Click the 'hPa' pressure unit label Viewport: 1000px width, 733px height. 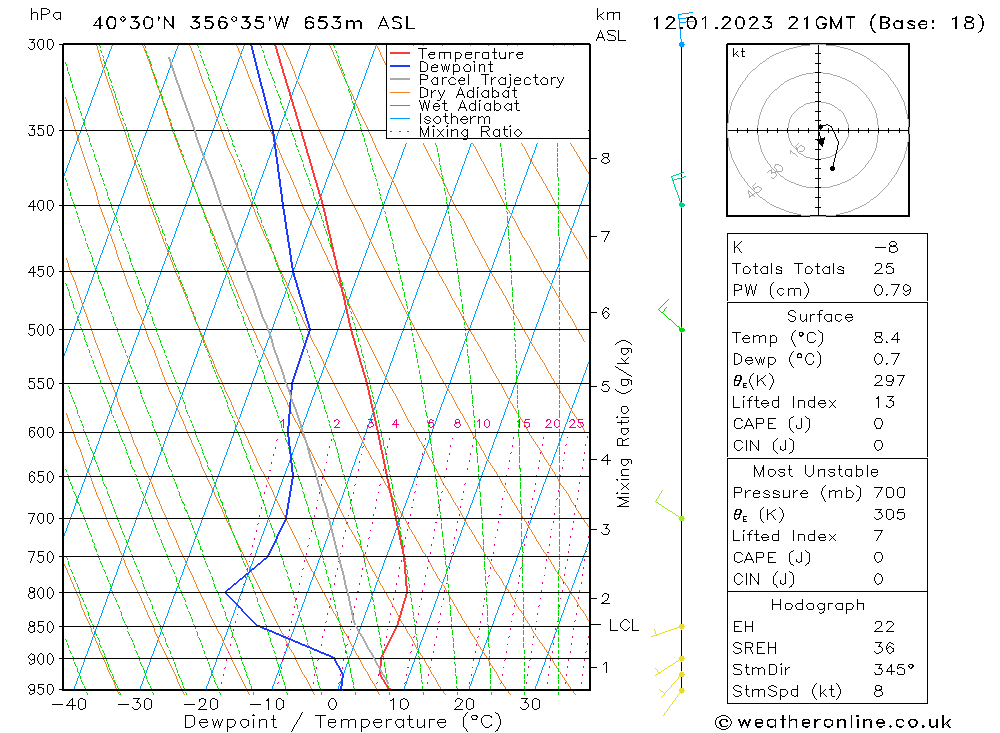[45, 15]
